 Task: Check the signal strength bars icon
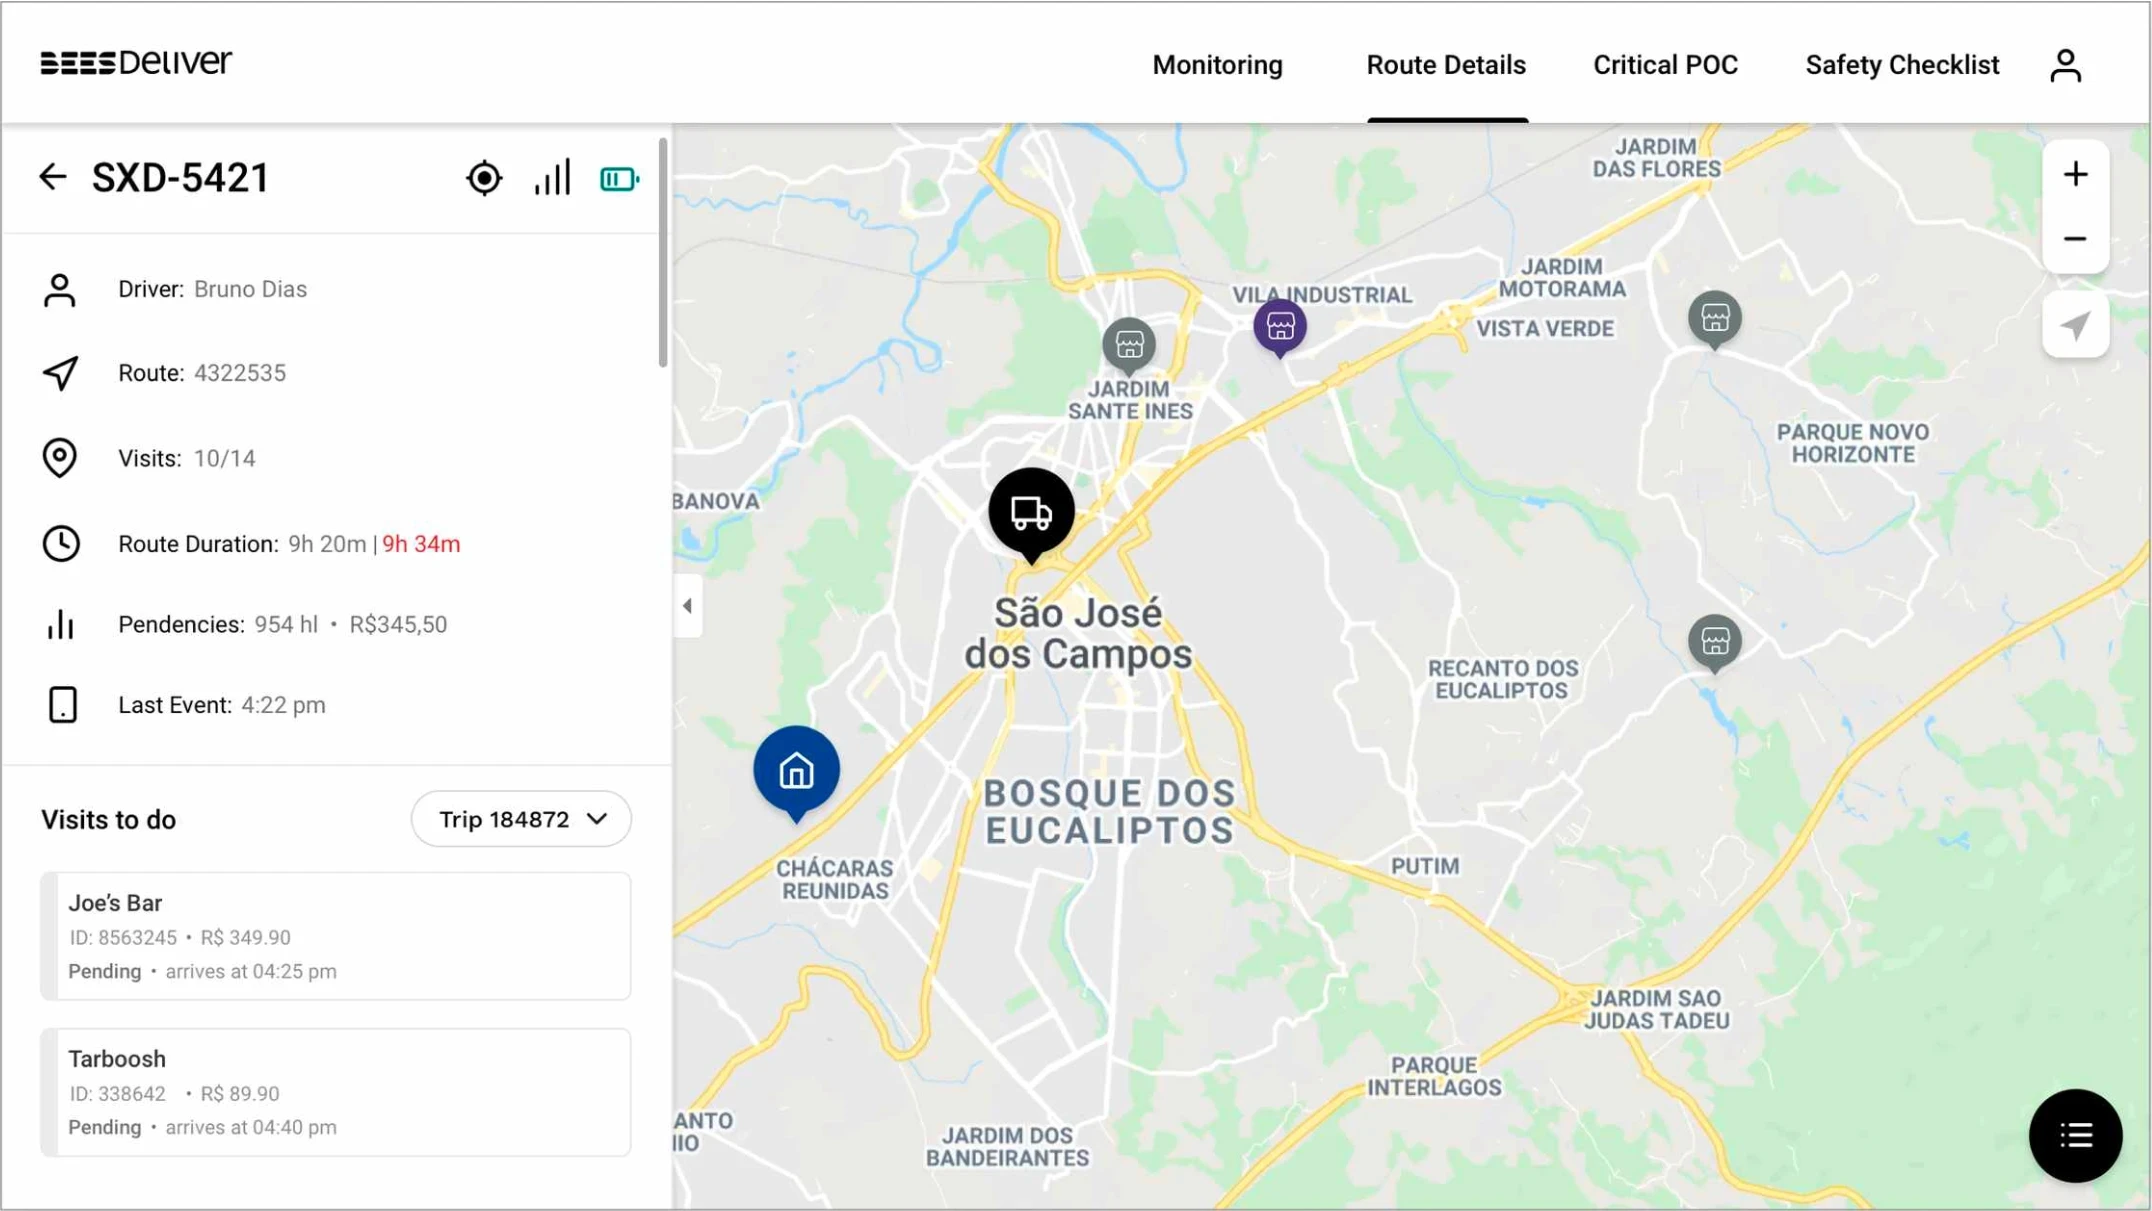point(552,177)
